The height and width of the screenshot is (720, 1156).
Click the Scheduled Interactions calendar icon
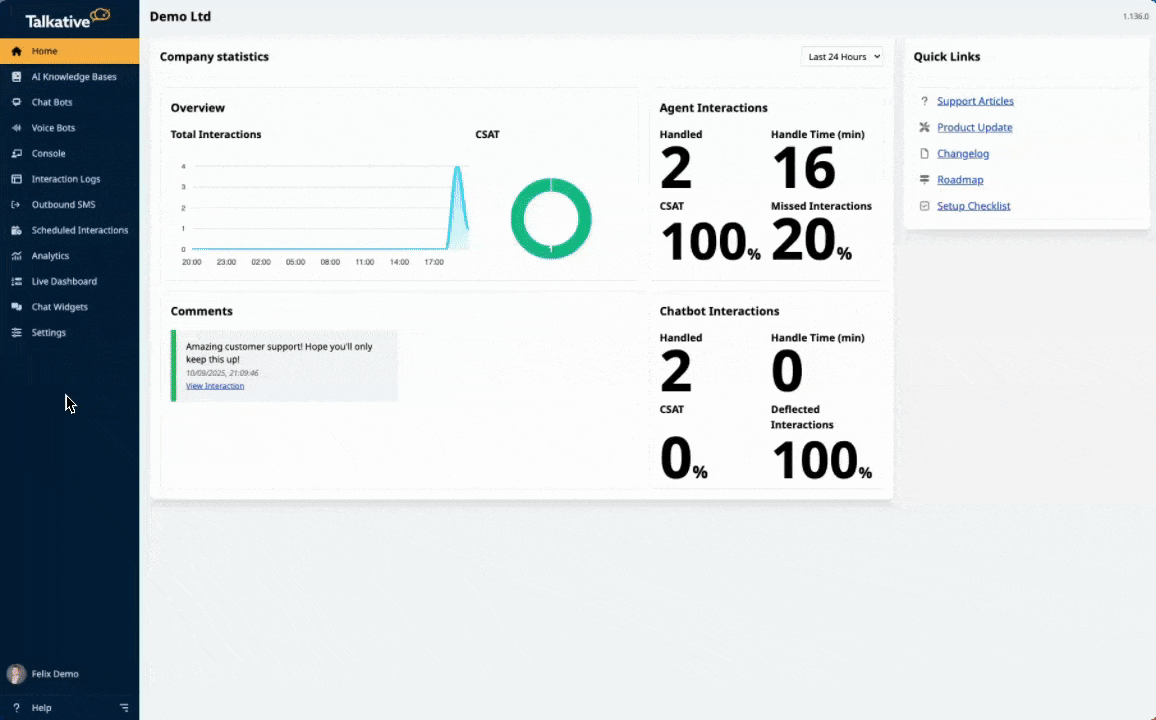point(16,230)
